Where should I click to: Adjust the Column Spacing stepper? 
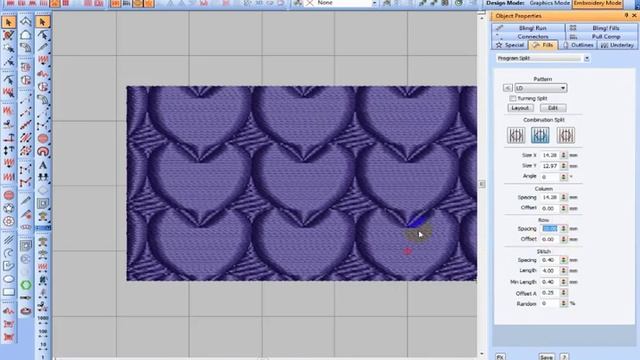[x=563, y=198]
